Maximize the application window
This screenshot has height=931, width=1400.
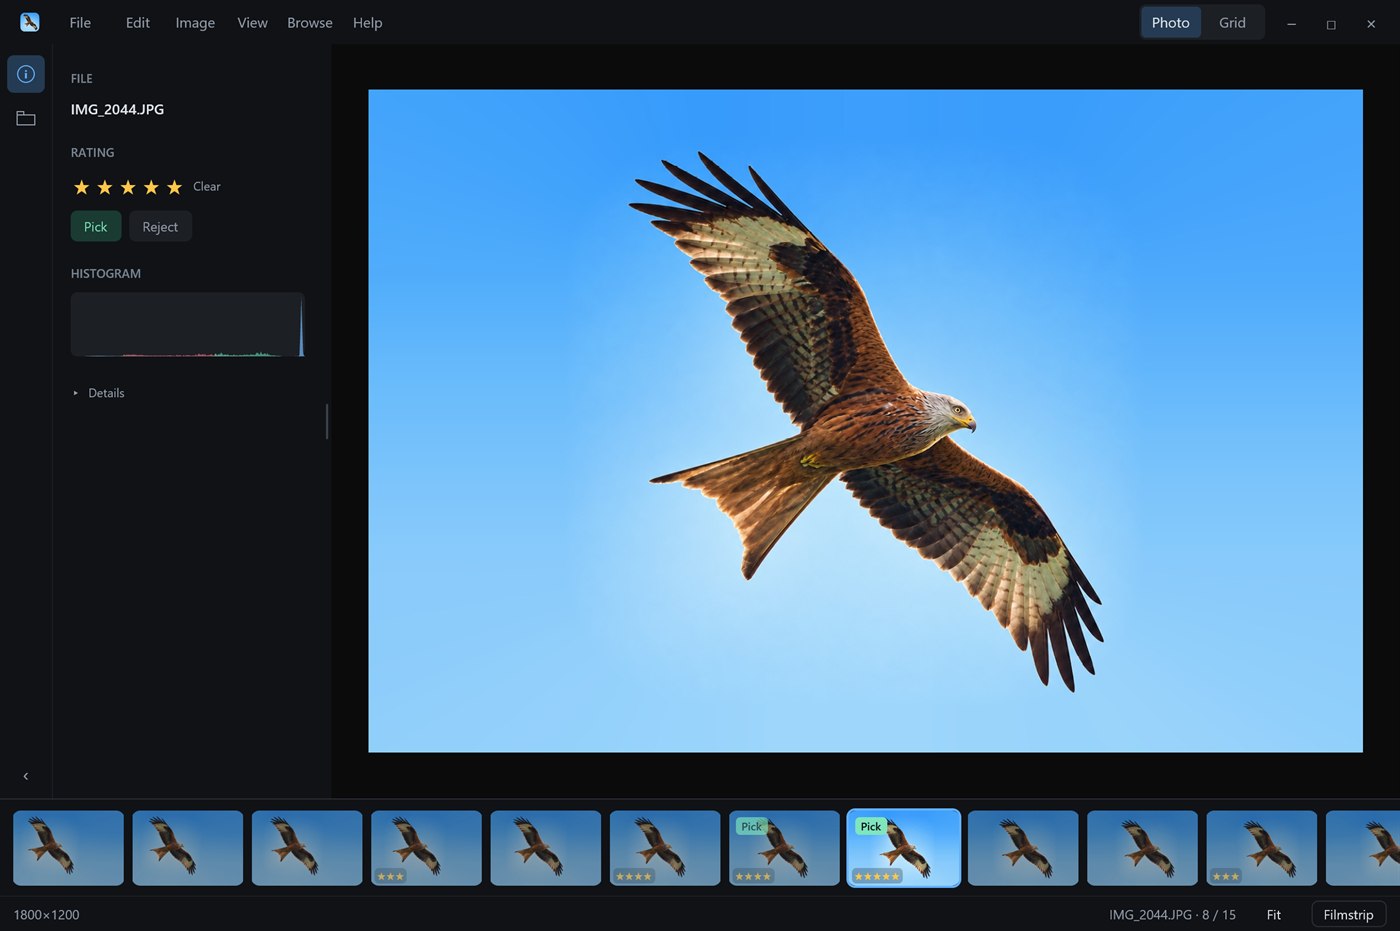point(1331,24)
